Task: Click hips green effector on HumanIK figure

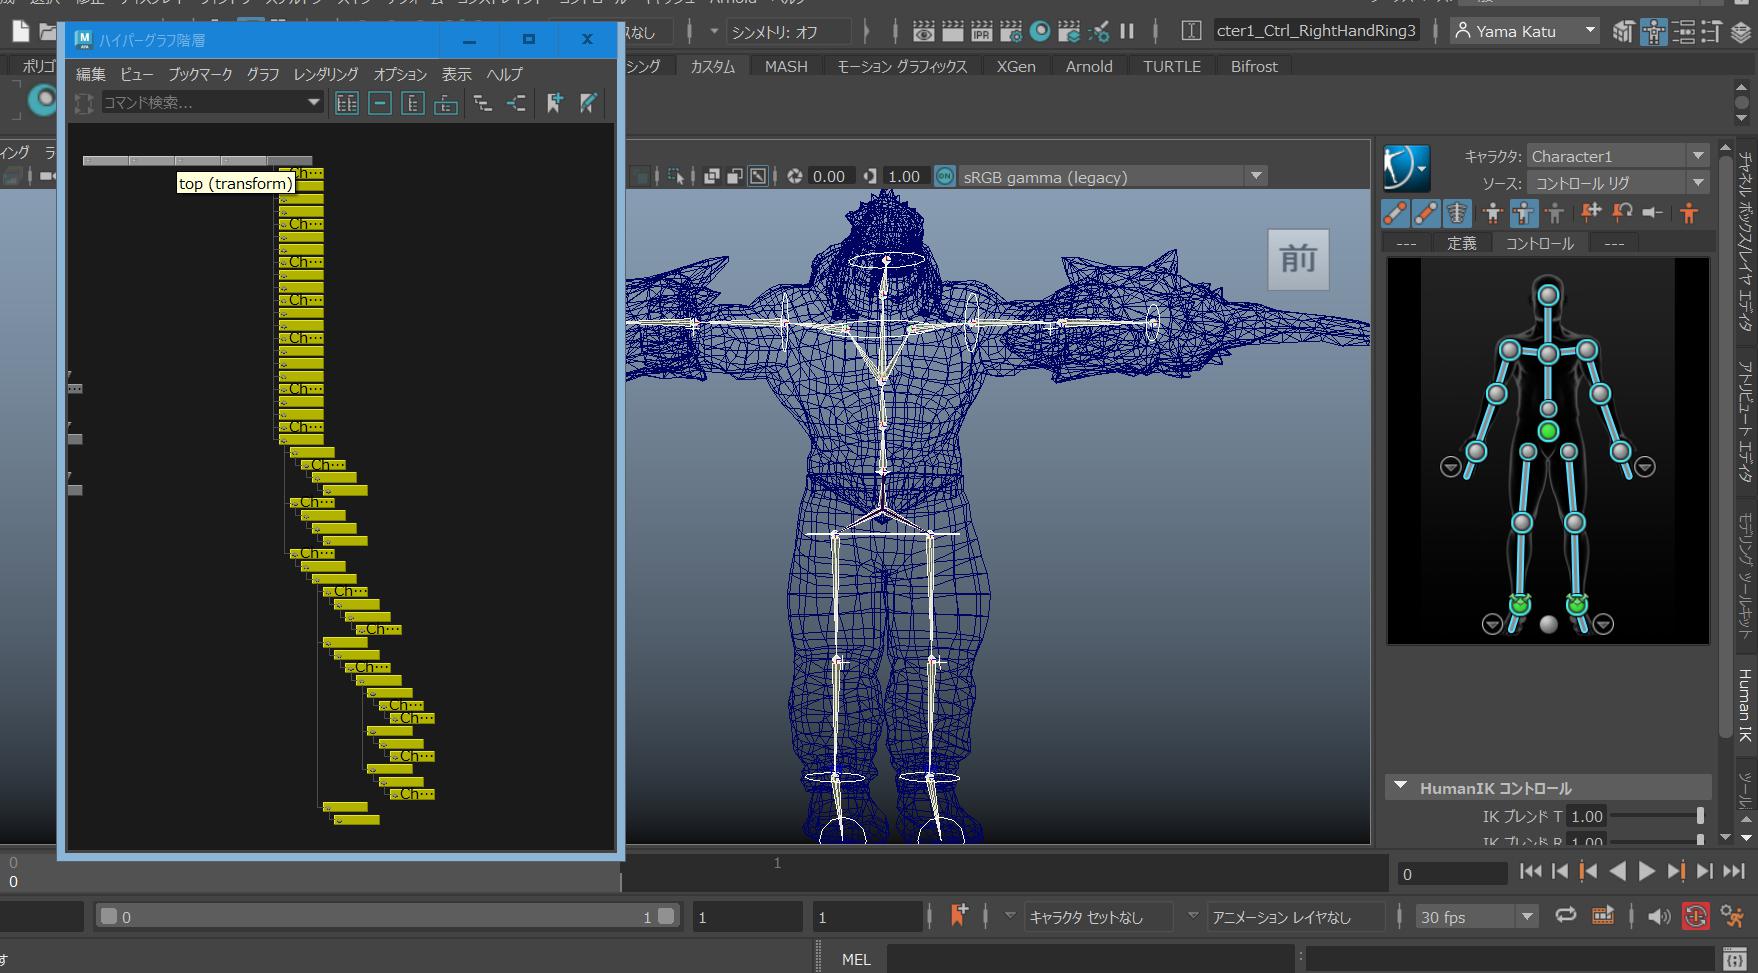Action: 1548,431
